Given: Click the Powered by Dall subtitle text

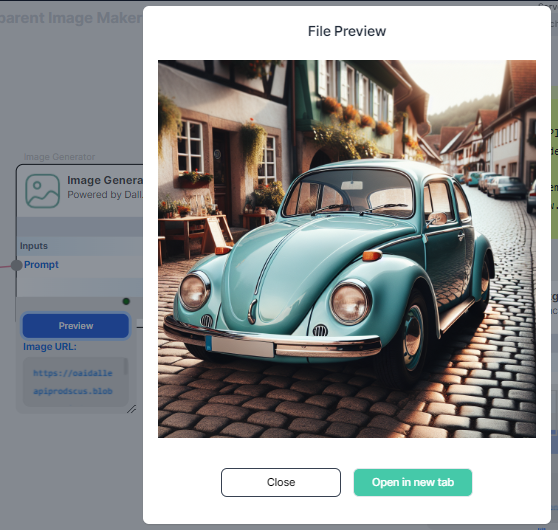Looking at the screenshot, I should coord(105,195).
